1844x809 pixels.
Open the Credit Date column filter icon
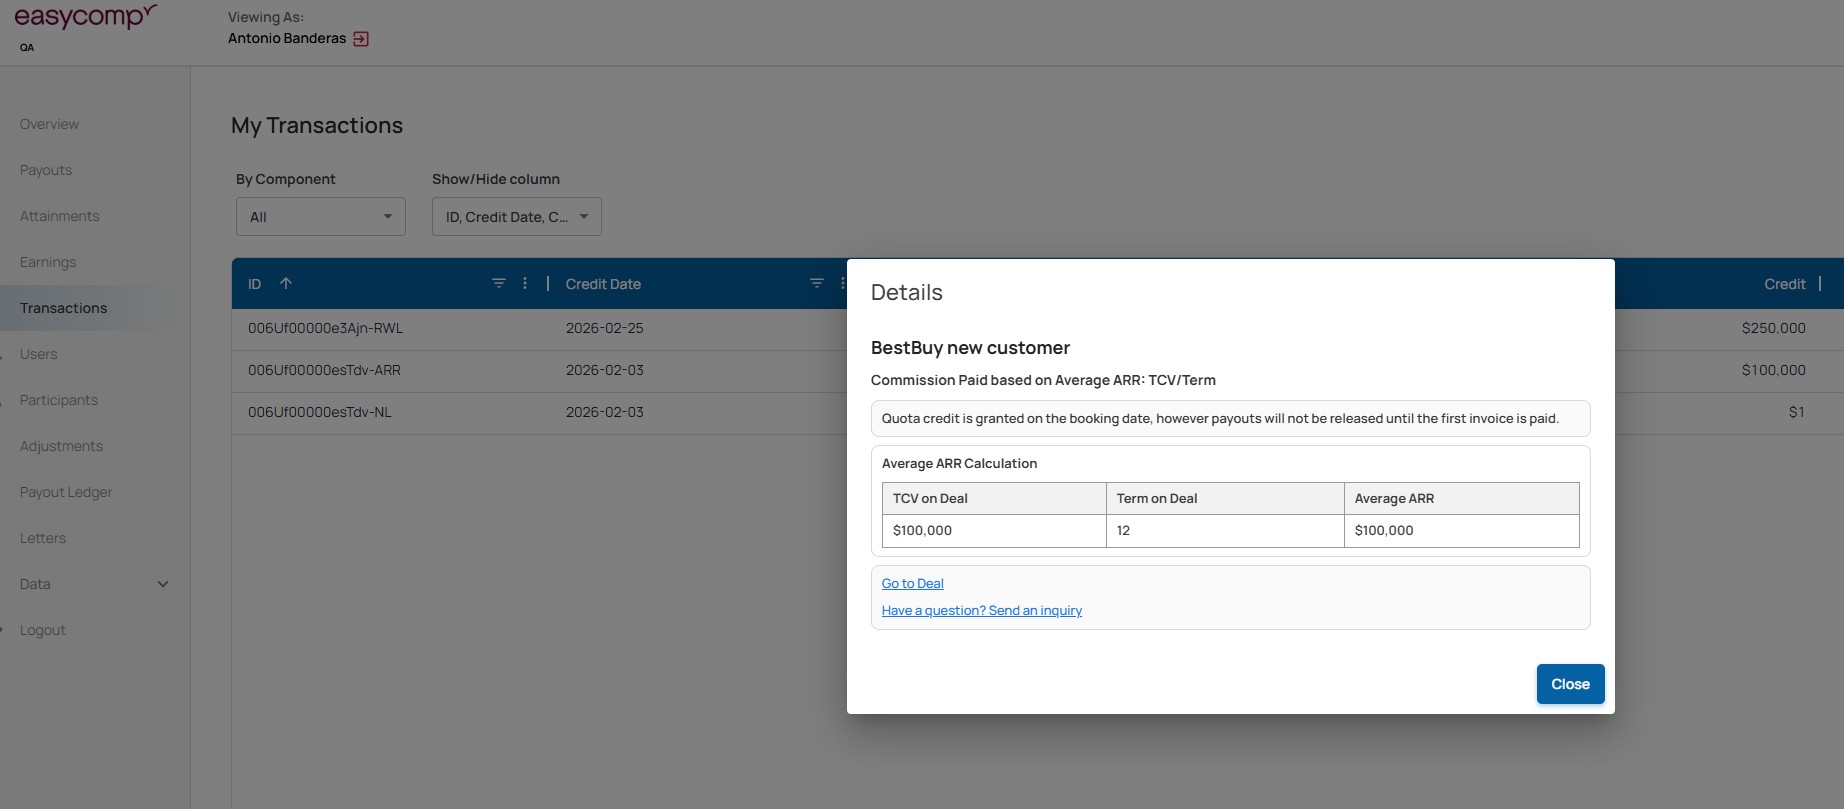coord(816,284)
